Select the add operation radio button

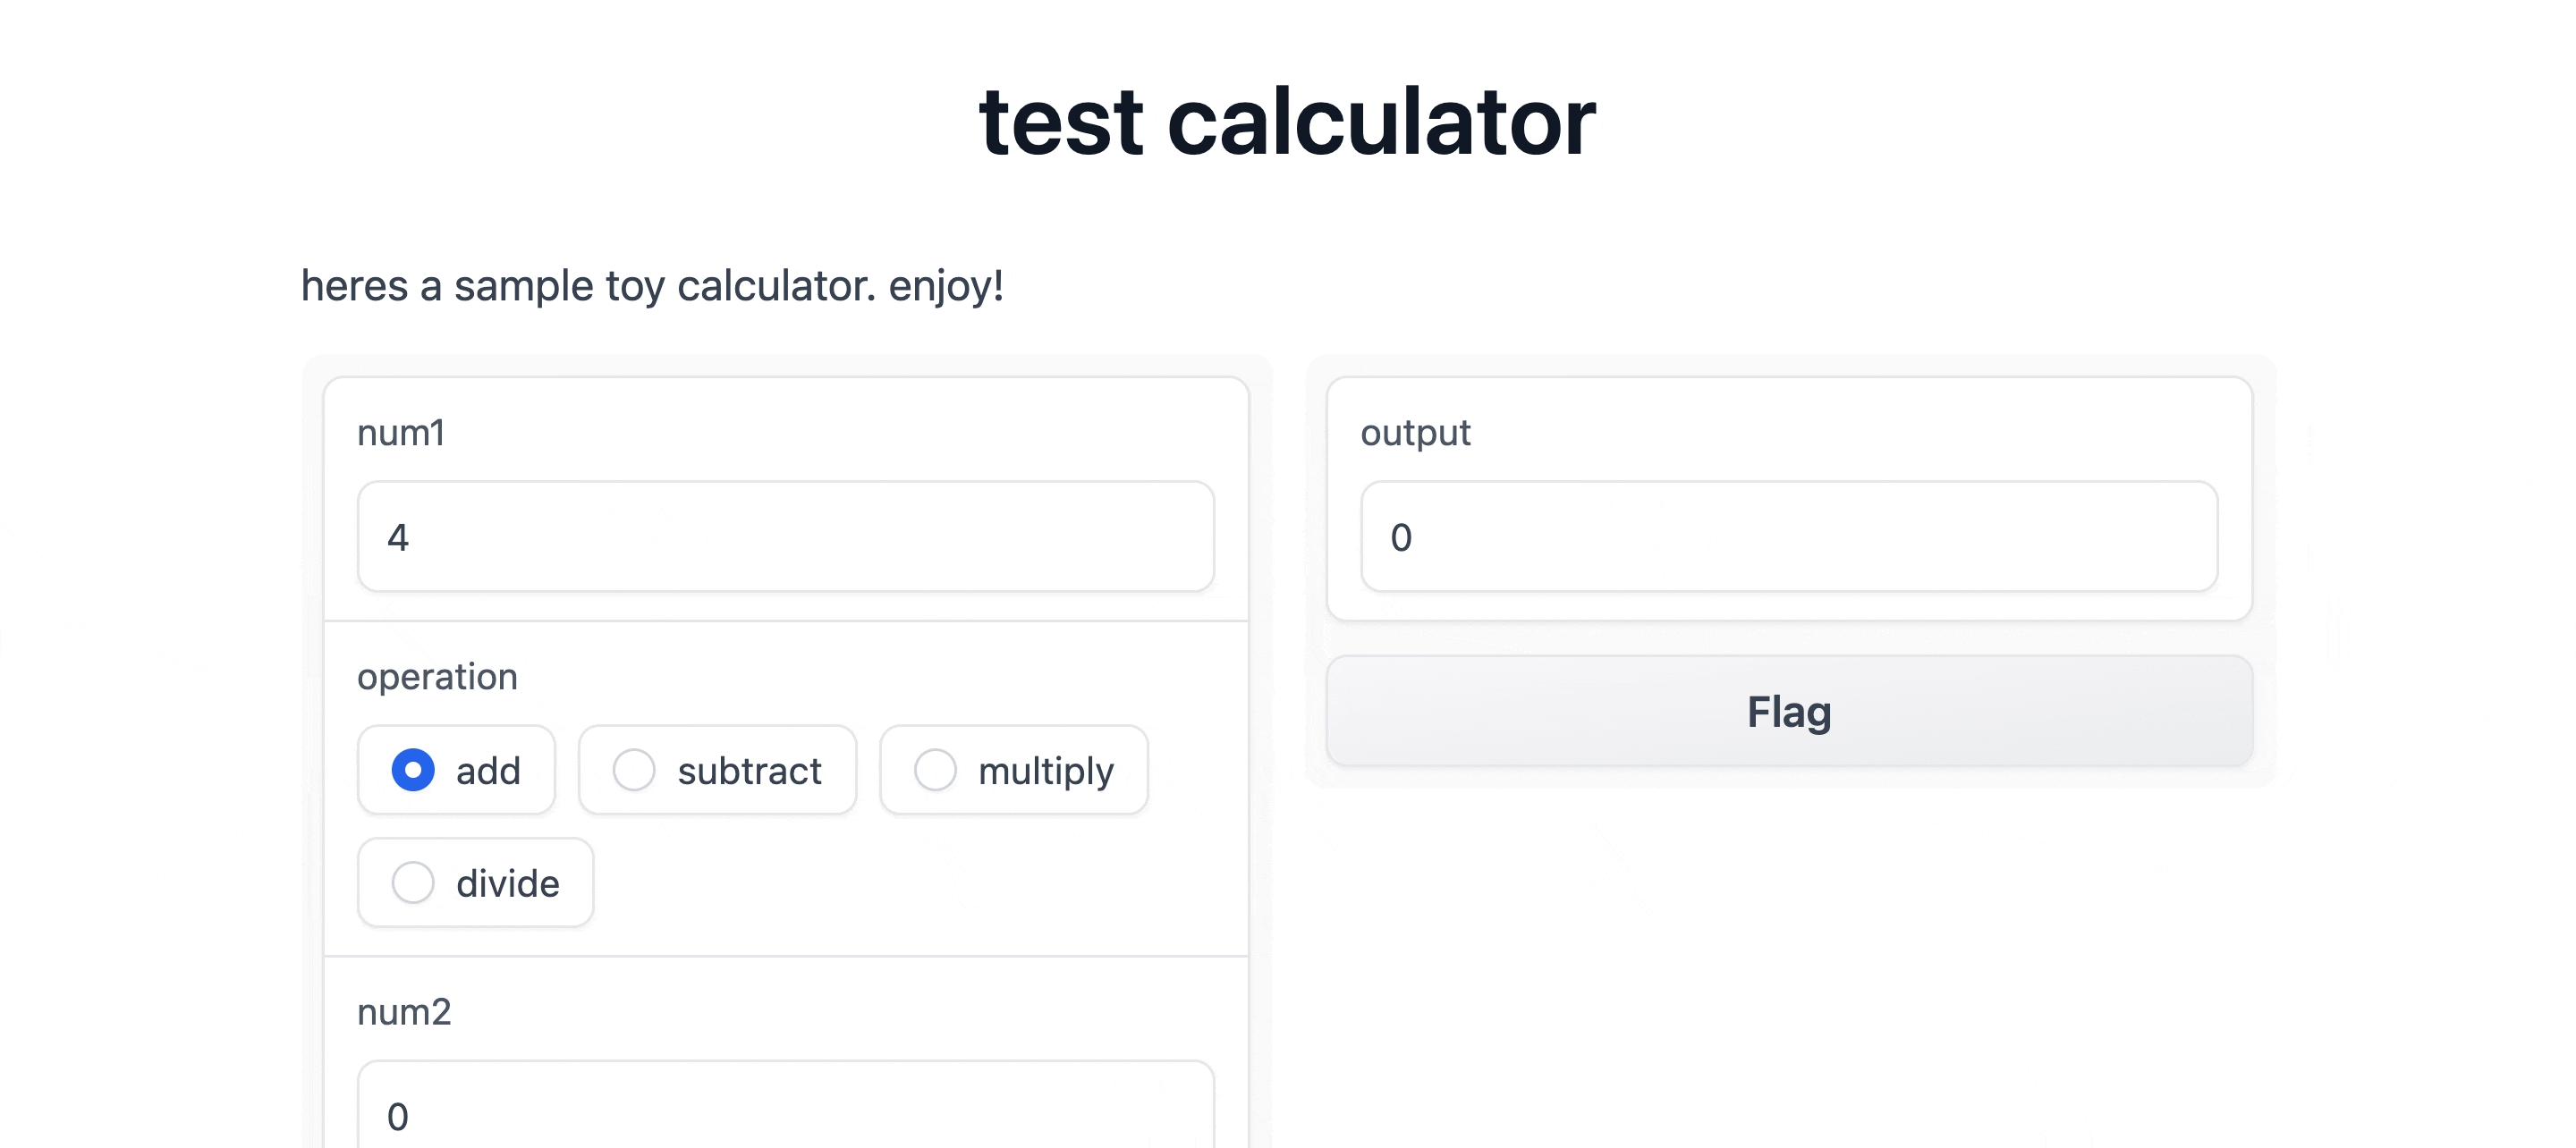pyautogui.click(x=413, y=769)
